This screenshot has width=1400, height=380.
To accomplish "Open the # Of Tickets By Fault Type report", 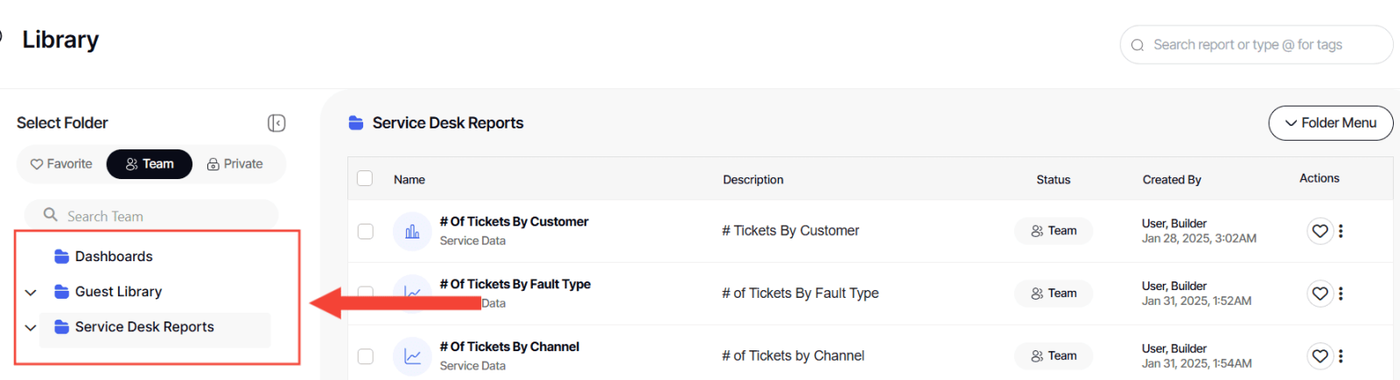I will tap(515, 284).
